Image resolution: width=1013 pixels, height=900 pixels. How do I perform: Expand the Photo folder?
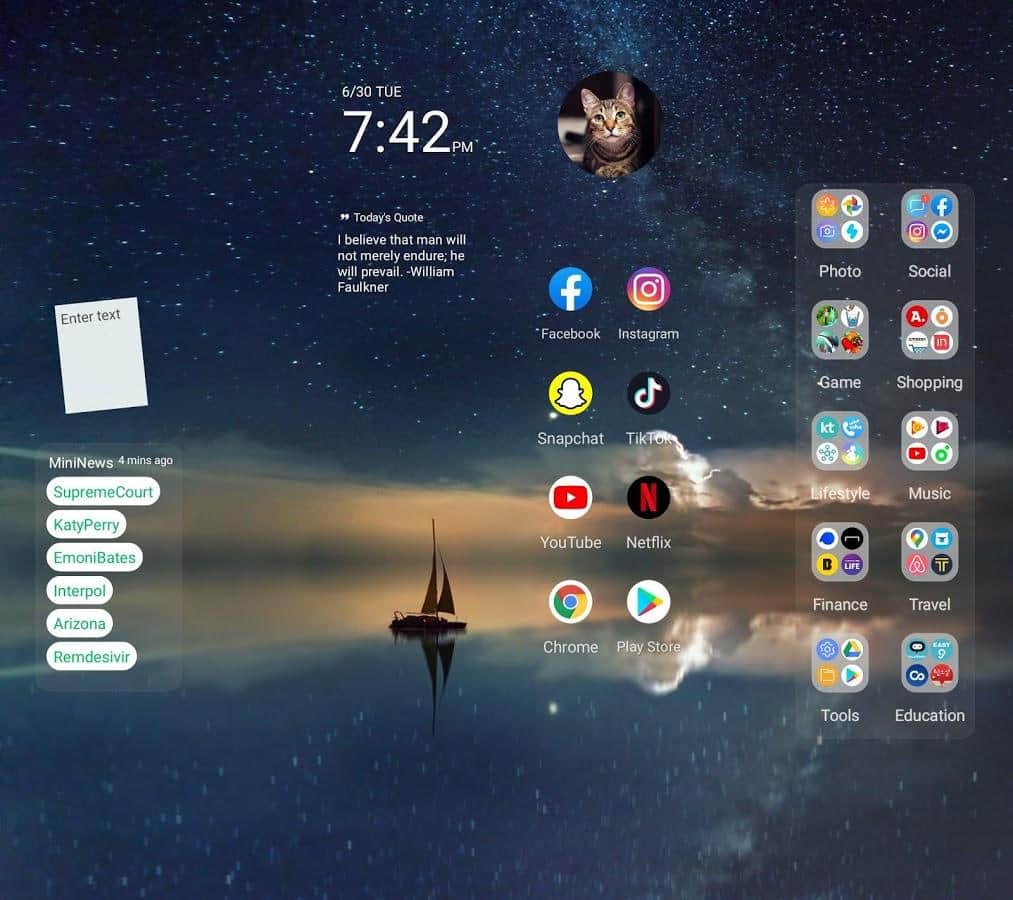tap(840, 220)
